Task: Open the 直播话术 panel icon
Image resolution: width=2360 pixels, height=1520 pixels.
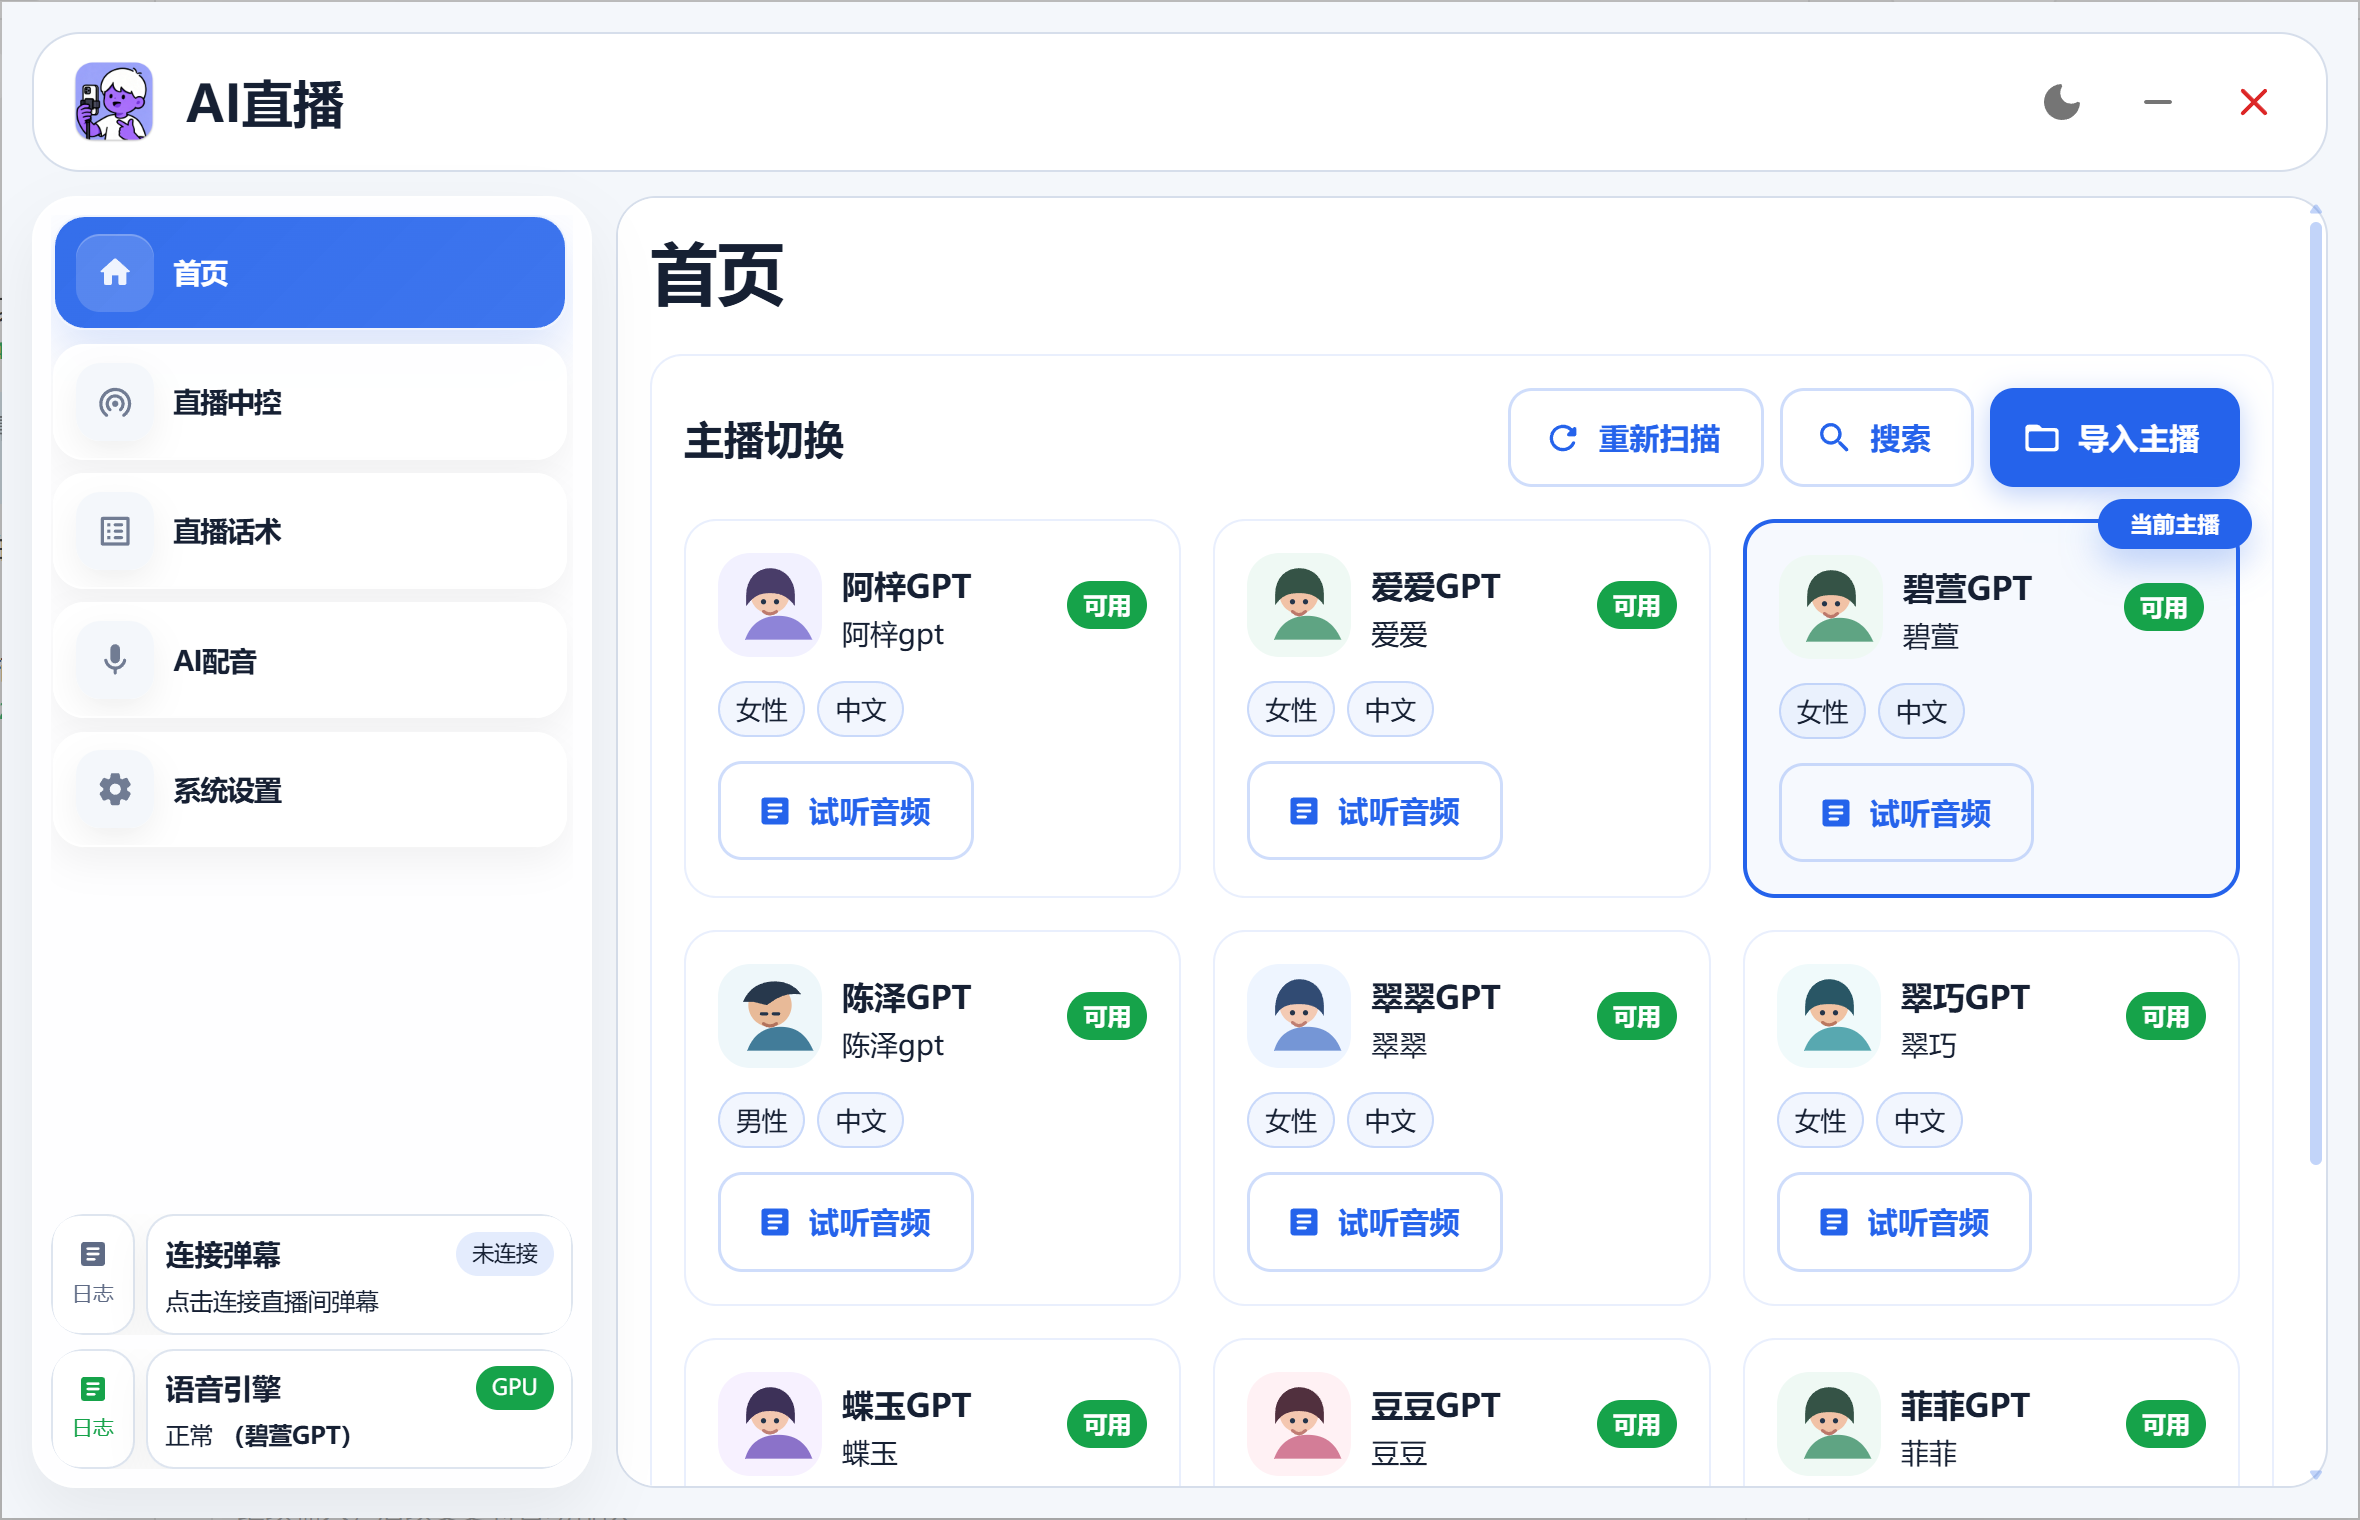Action: 113,531
